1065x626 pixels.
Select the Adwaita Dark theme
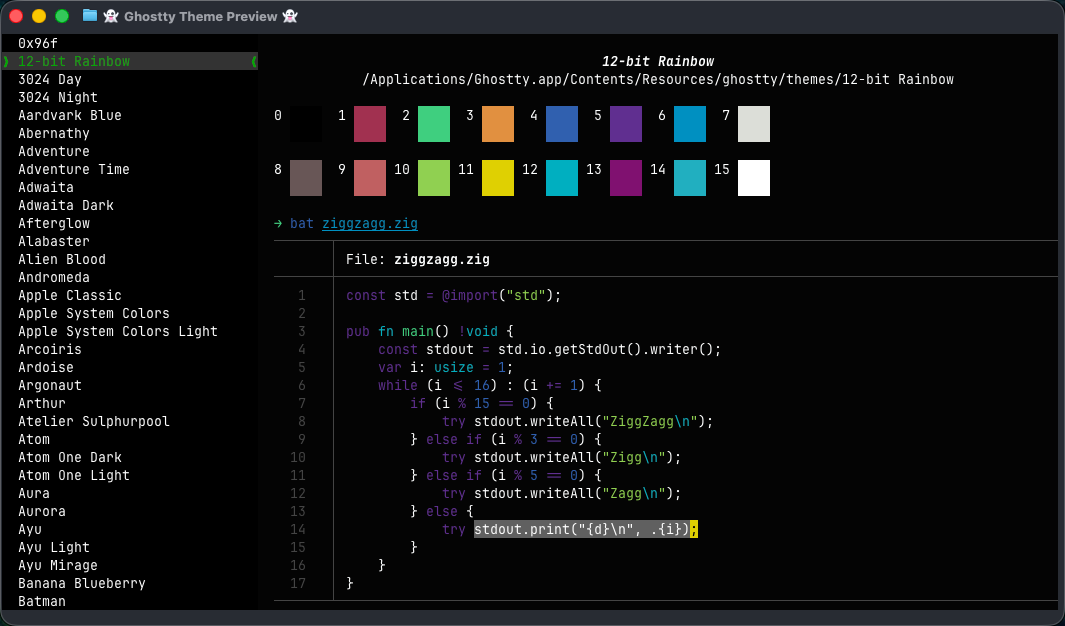point(66,205)
